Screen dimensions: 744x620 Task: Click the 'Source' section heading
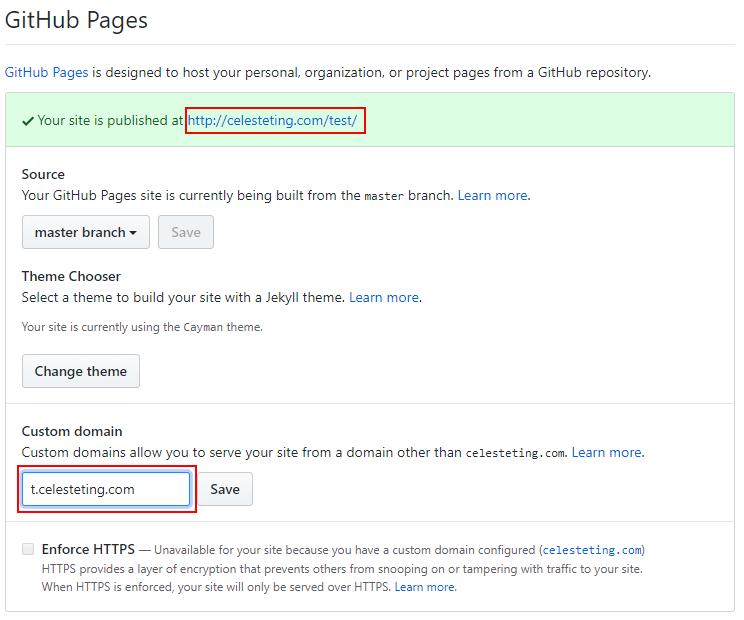coord(43,174)
